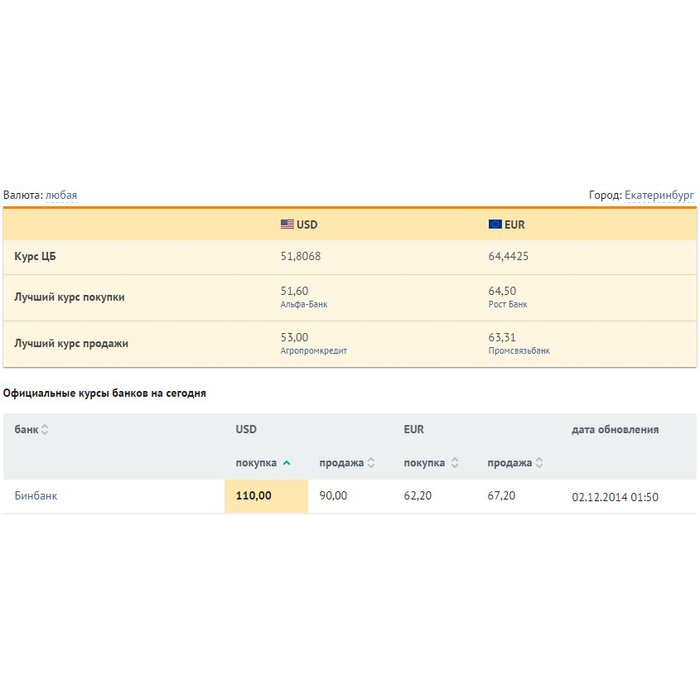The width and height of the screenshot is (700, 700).
Task: Sort by USD покупка column label
Action: 256,463
